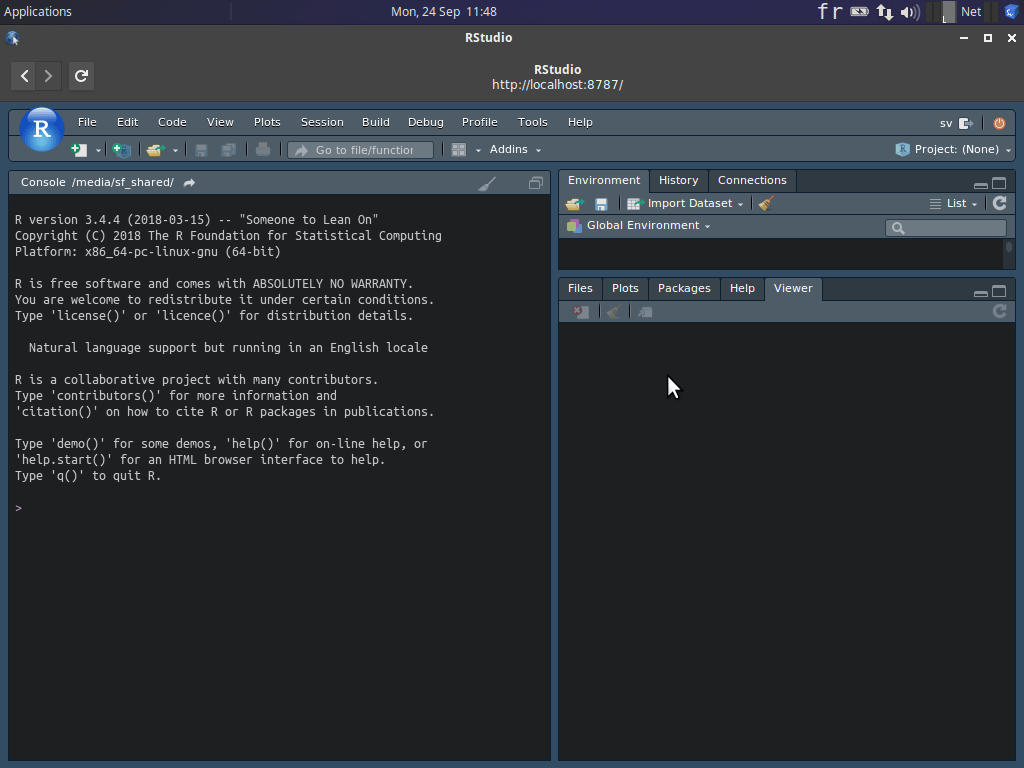Switch to the Help tab in lower pane
Viewport: 1024px width, 768px height.
pos(742,289)
